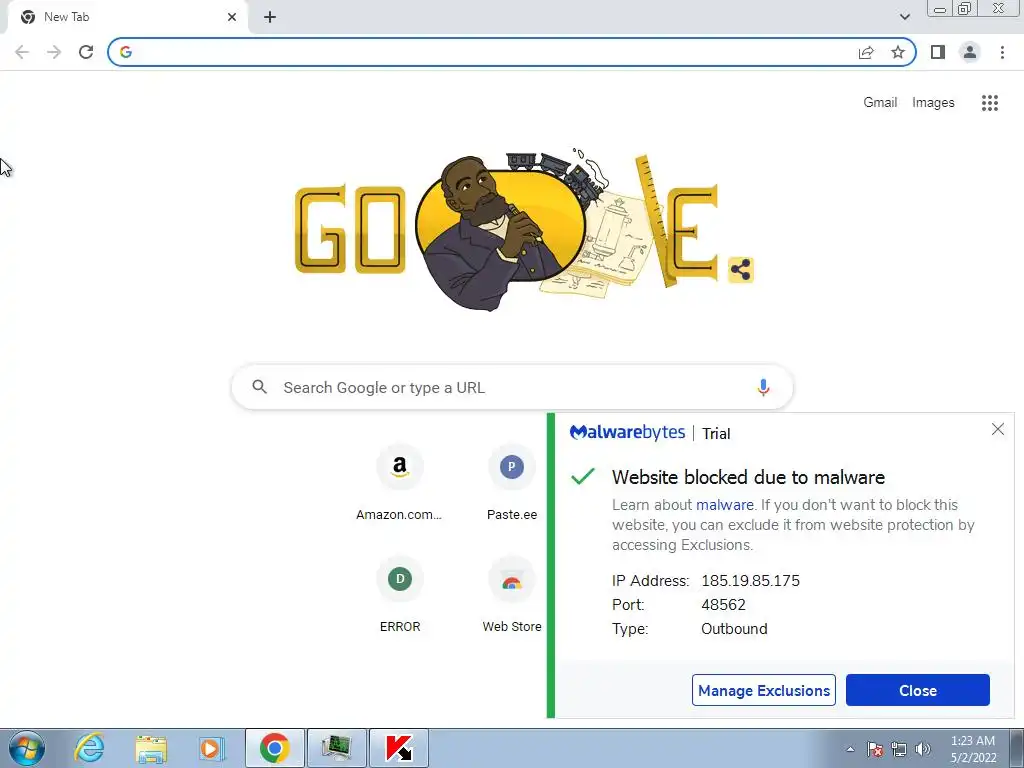Open the side panel icon

click(x=938, y=52)
